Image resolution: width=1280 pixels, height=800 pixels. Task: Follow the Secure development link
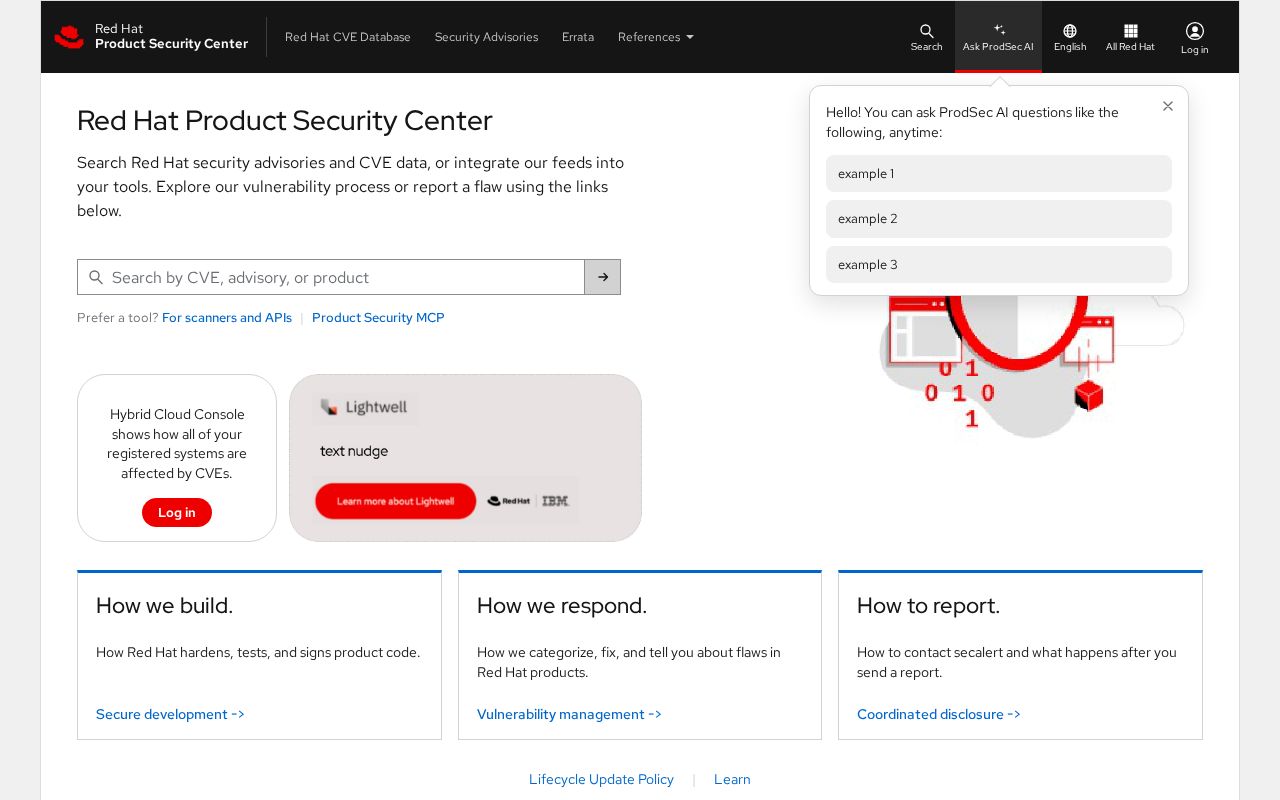[170, 714]
